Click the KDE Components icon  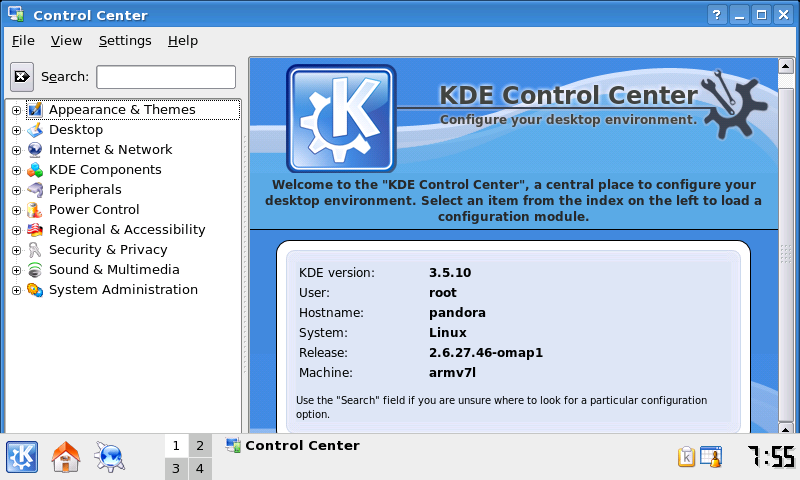click(x=35, y=170)
